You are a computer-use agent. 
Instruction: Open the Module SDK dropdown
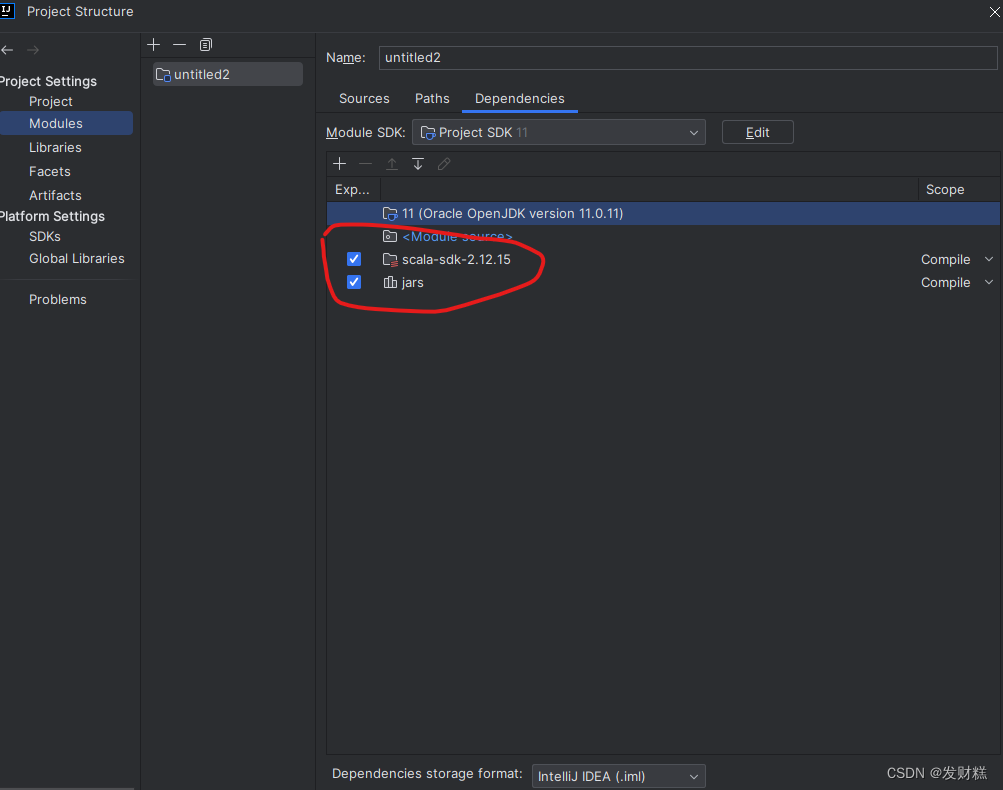(559, 132)
